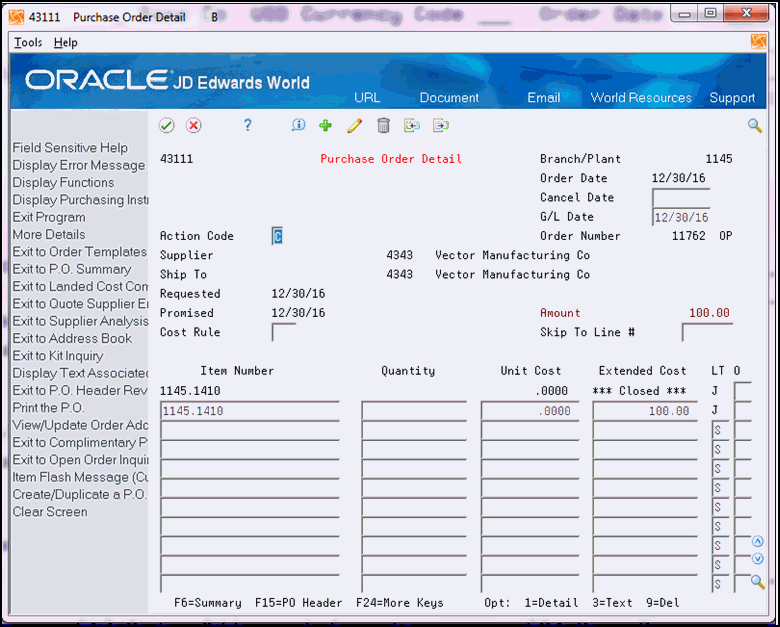The height and width of the screenshot is (627, 780).
Task: Click the Supplier number 4343
Action: 399,255
